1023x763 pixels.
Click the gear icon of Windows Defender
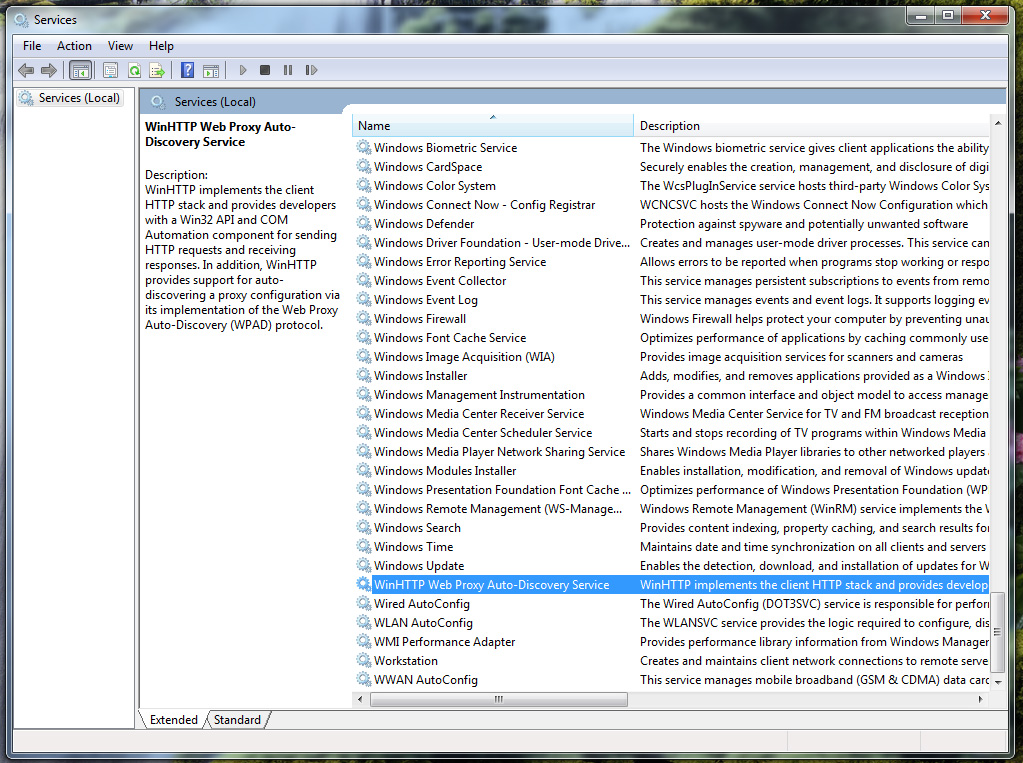pyautogui.click(x=363, y=223)
